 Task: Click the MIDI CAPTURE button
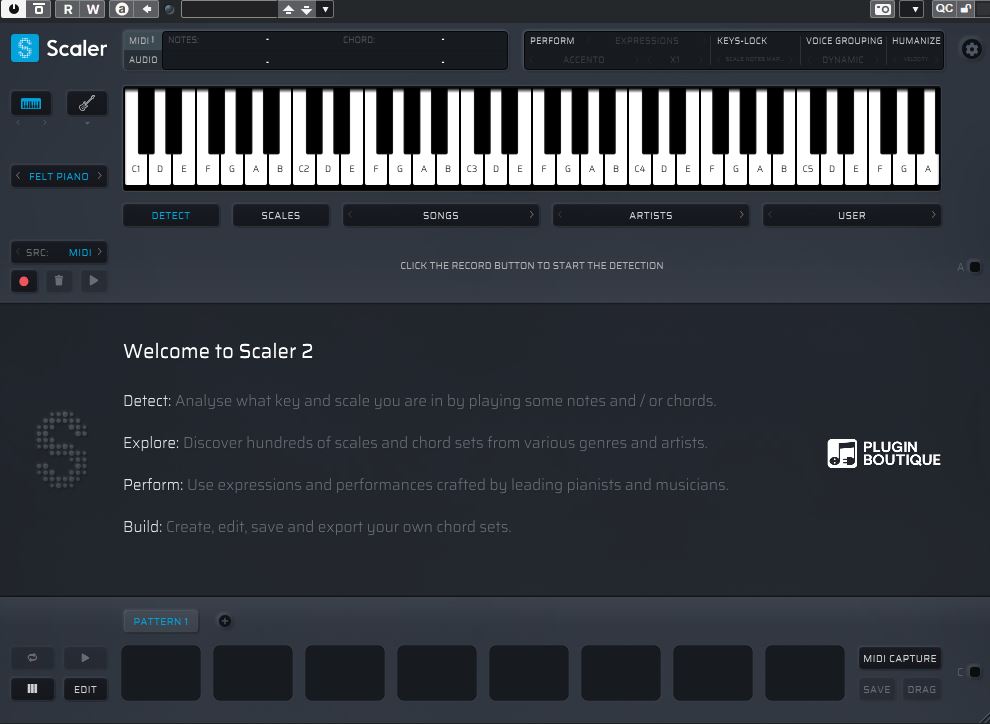click(900, 658)
